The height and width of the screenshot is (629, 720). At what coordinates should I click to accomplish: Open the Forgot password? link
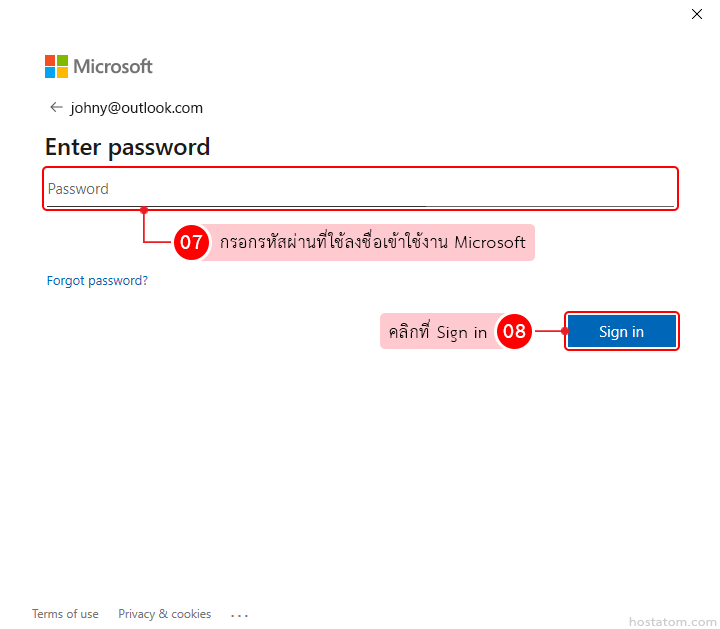coord(97,281)
